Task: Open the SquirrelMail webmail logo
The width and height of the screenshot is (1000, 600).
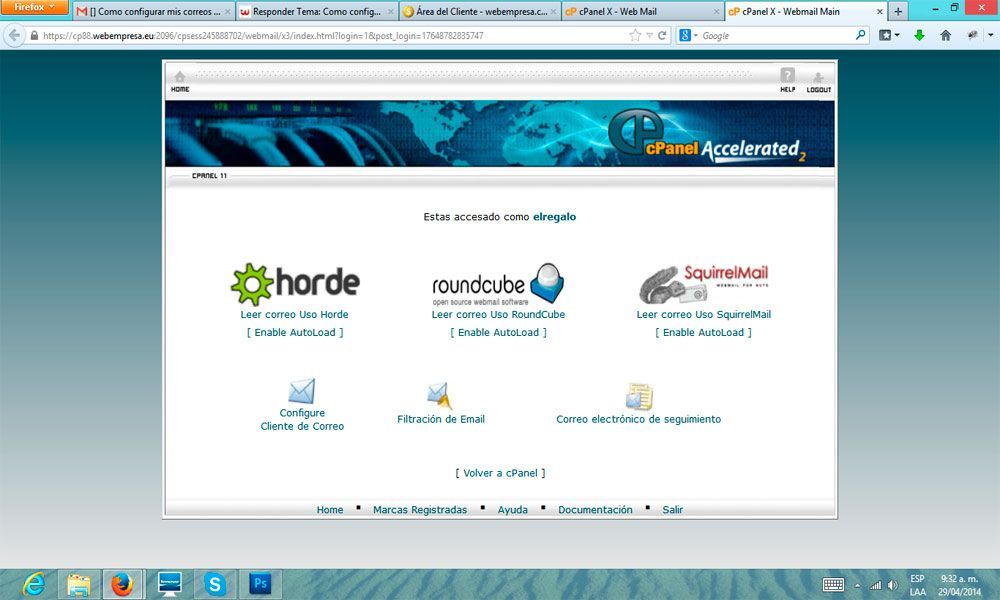Action: 703,284
